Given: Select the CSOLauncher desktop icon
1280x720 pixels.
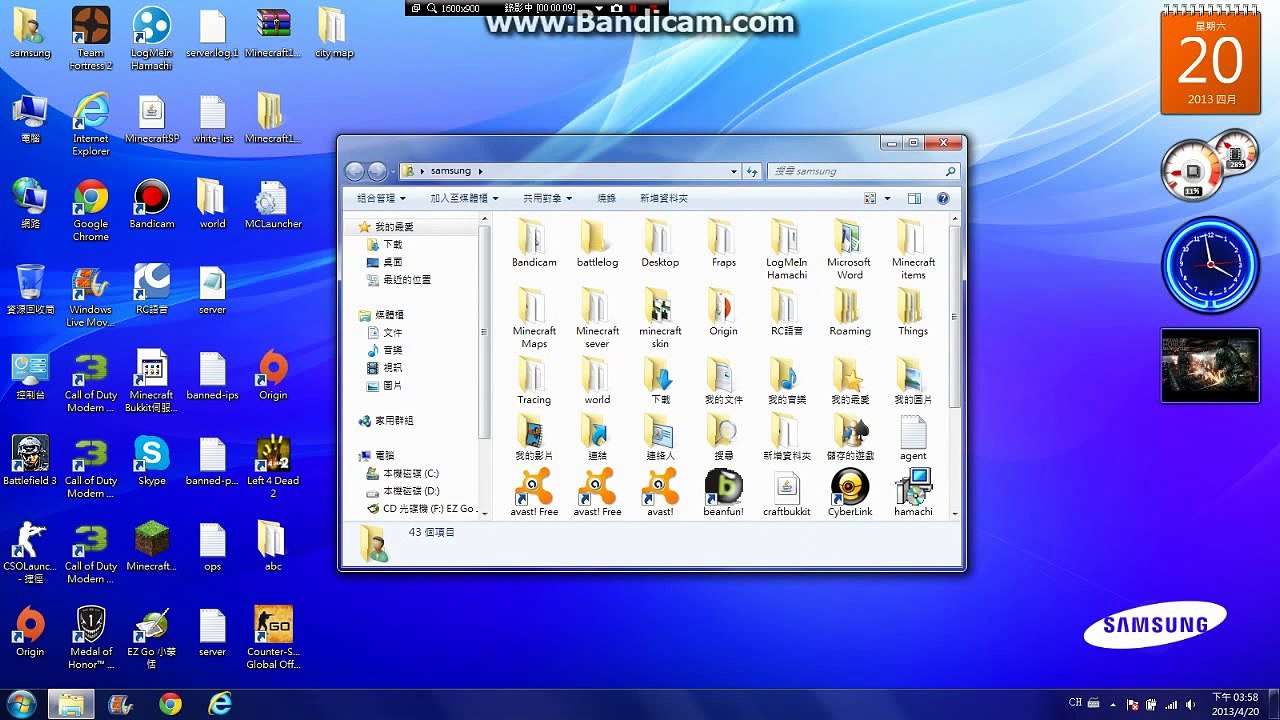Looking at the screenshot, I should click(x=30, y=552).
